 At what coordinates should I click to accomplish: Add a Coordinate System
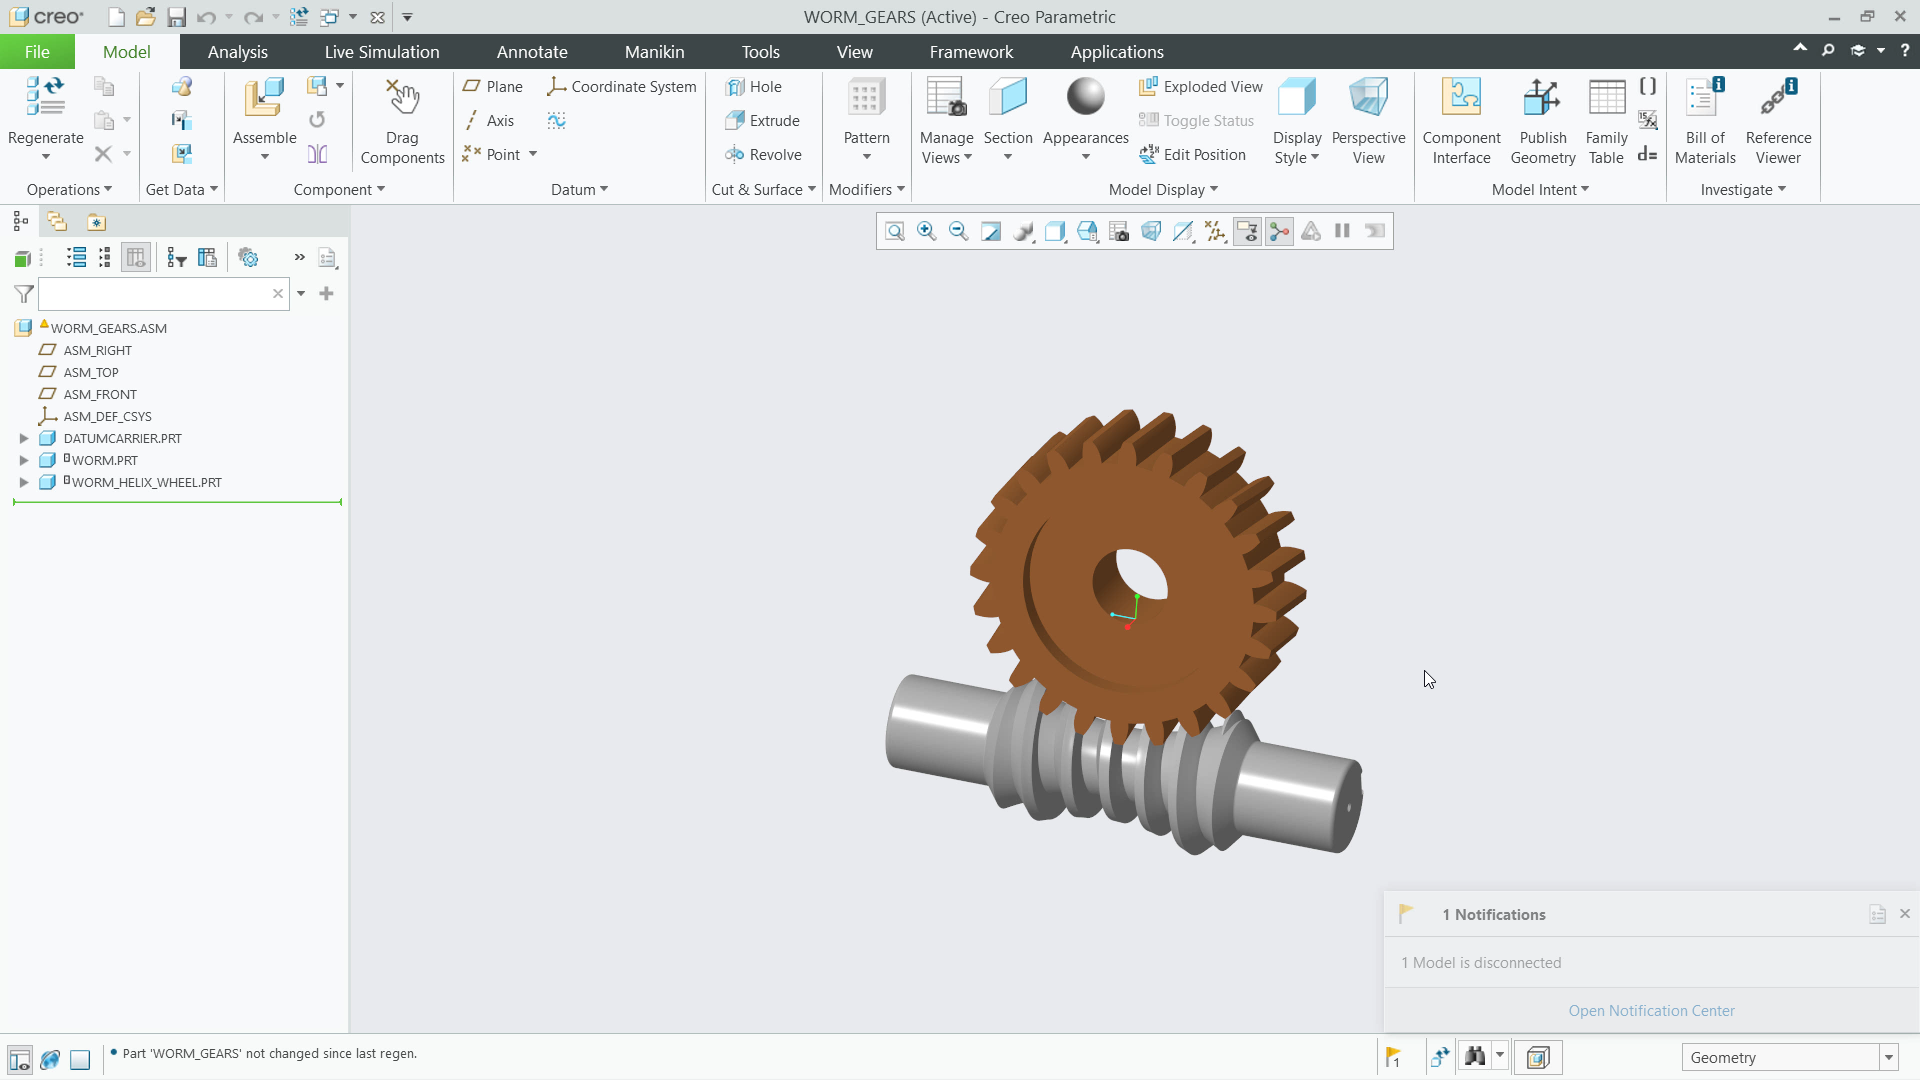(x=621, y=87)
